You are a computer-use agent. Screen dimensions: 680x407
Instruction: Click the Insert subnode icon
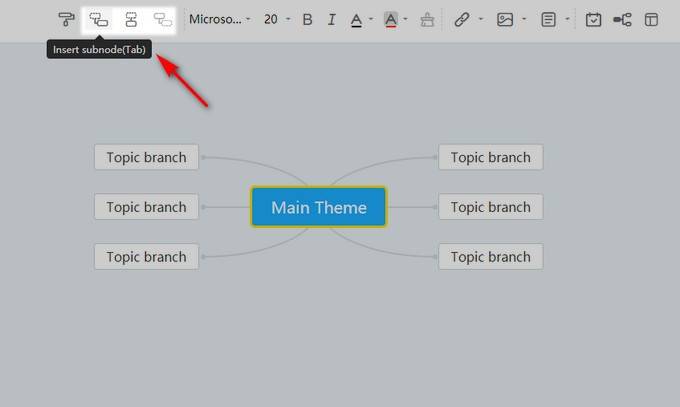pos(99,19)
